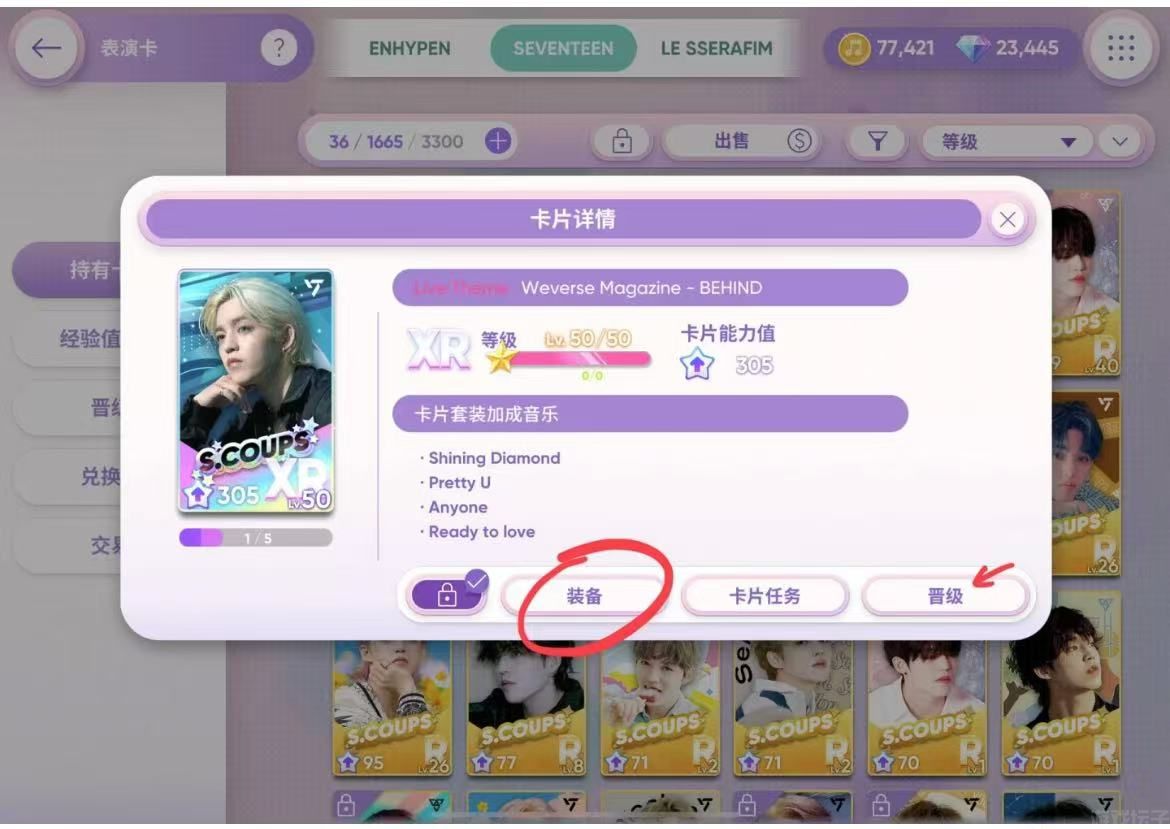Click the 装备 equip button

tap(584, 595)
